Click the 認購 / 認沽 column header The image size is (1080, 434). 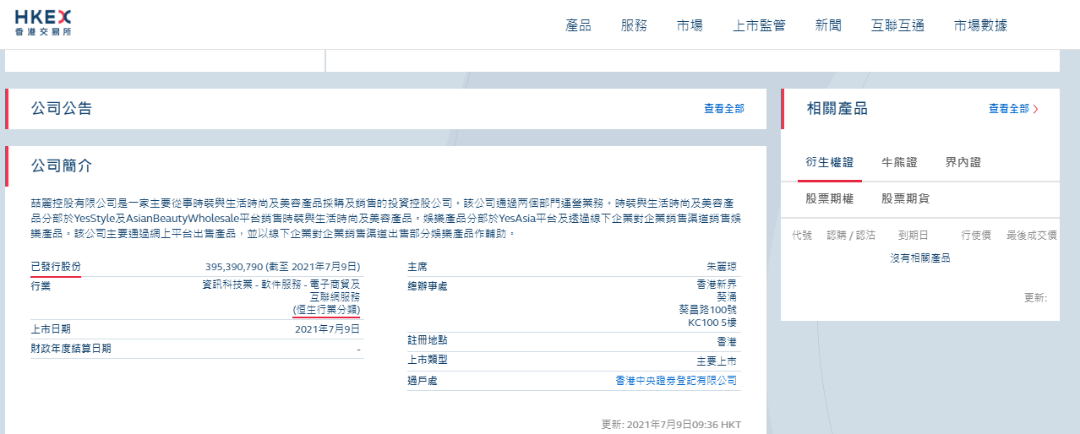point(851,235)
